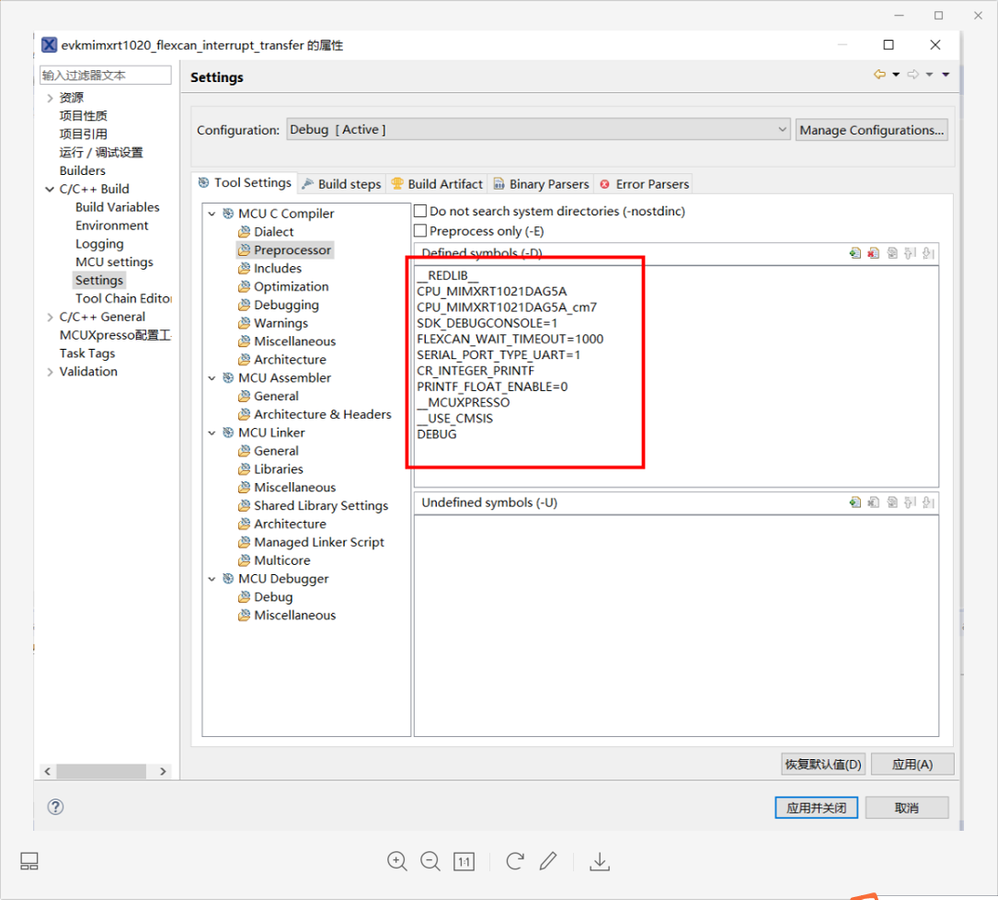Add a defined symbol (-D) icon
This screenshot has height=900, width=998.
tap(855, 253)
